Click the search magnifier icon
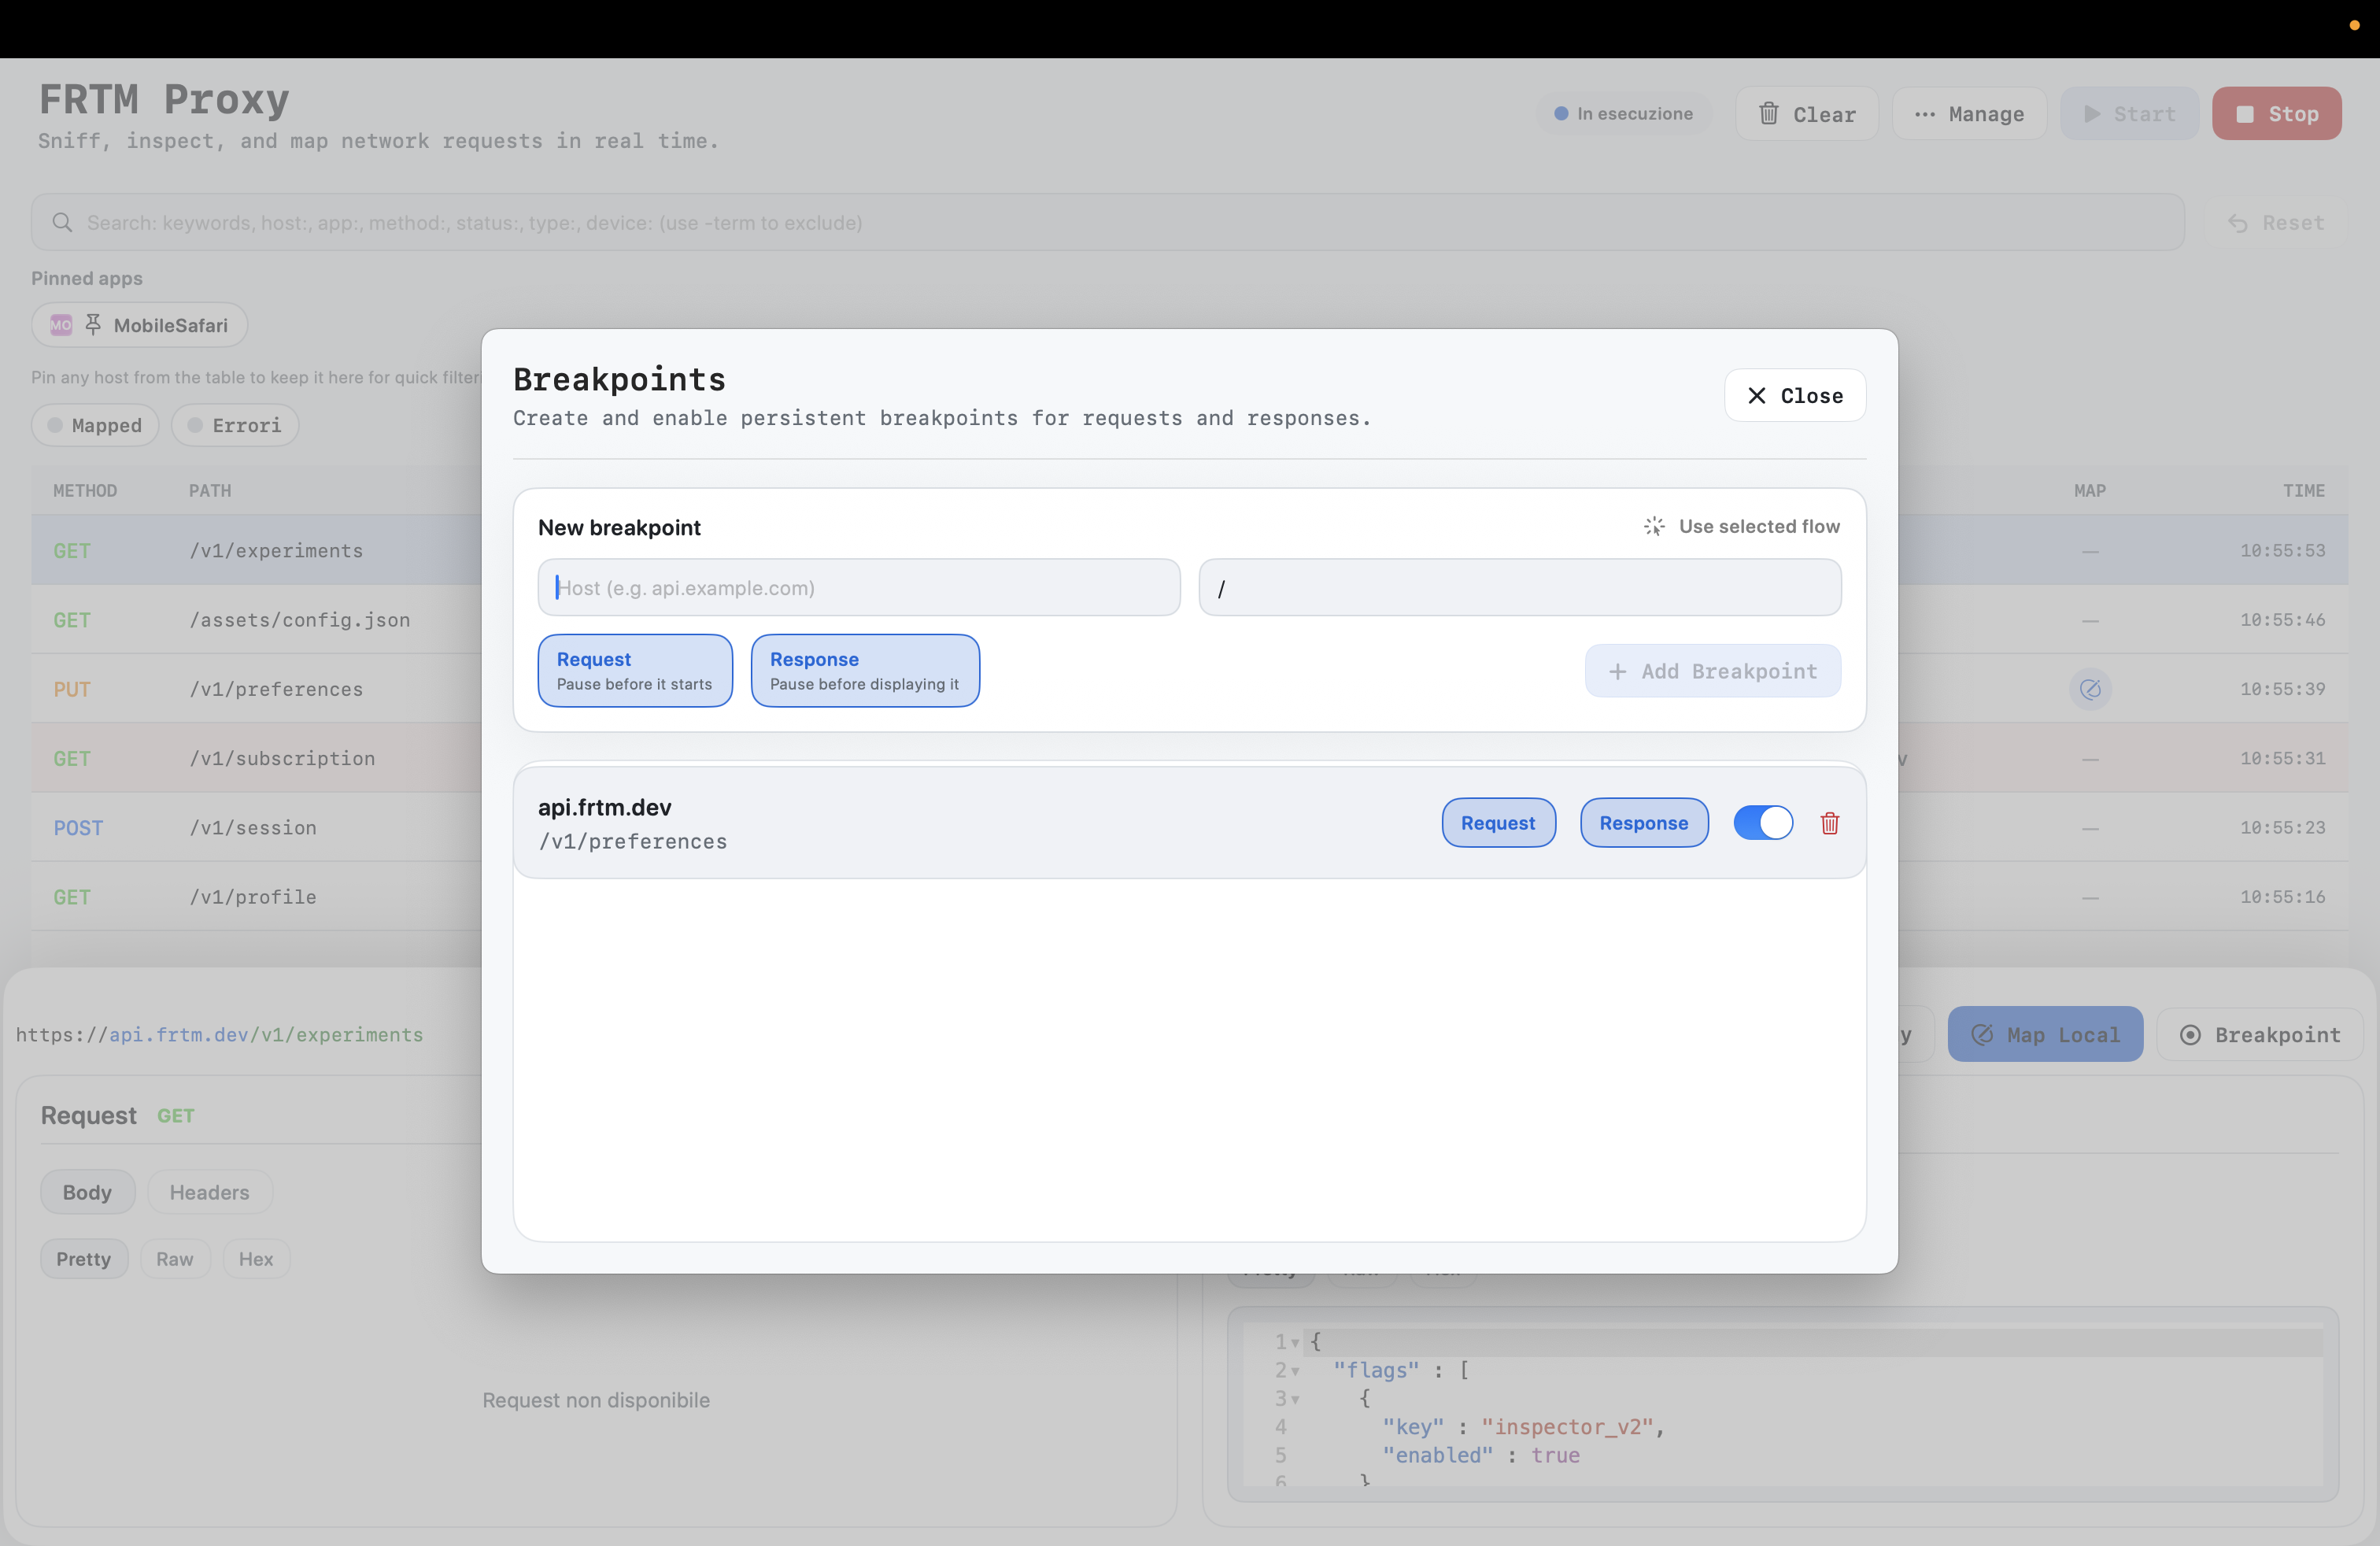The height and width of the screenshot is (1546, 2380). click(x=62, y=222)
